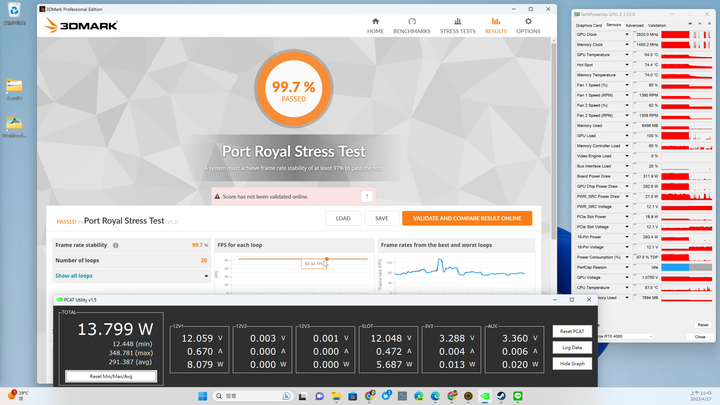
Task: Open LINE app from the taskbar
Action: pos(518,396)
